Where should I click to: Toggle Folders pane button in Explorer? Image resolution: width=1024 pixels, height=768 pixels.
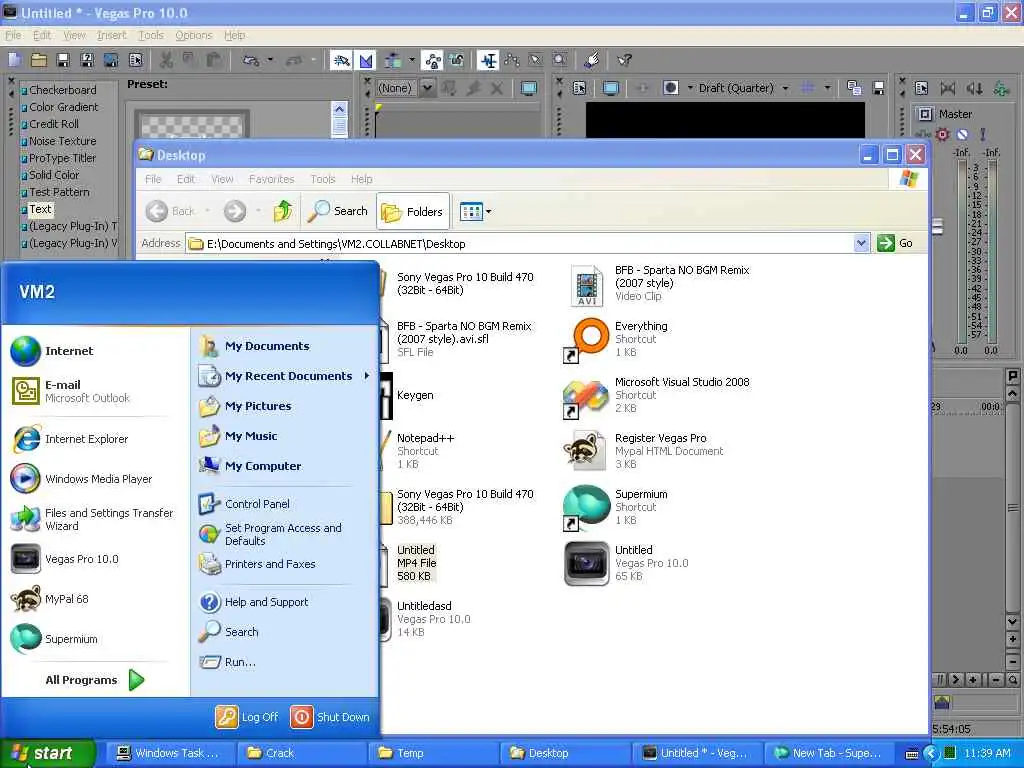pyautogui.click(x=413, y=212)
